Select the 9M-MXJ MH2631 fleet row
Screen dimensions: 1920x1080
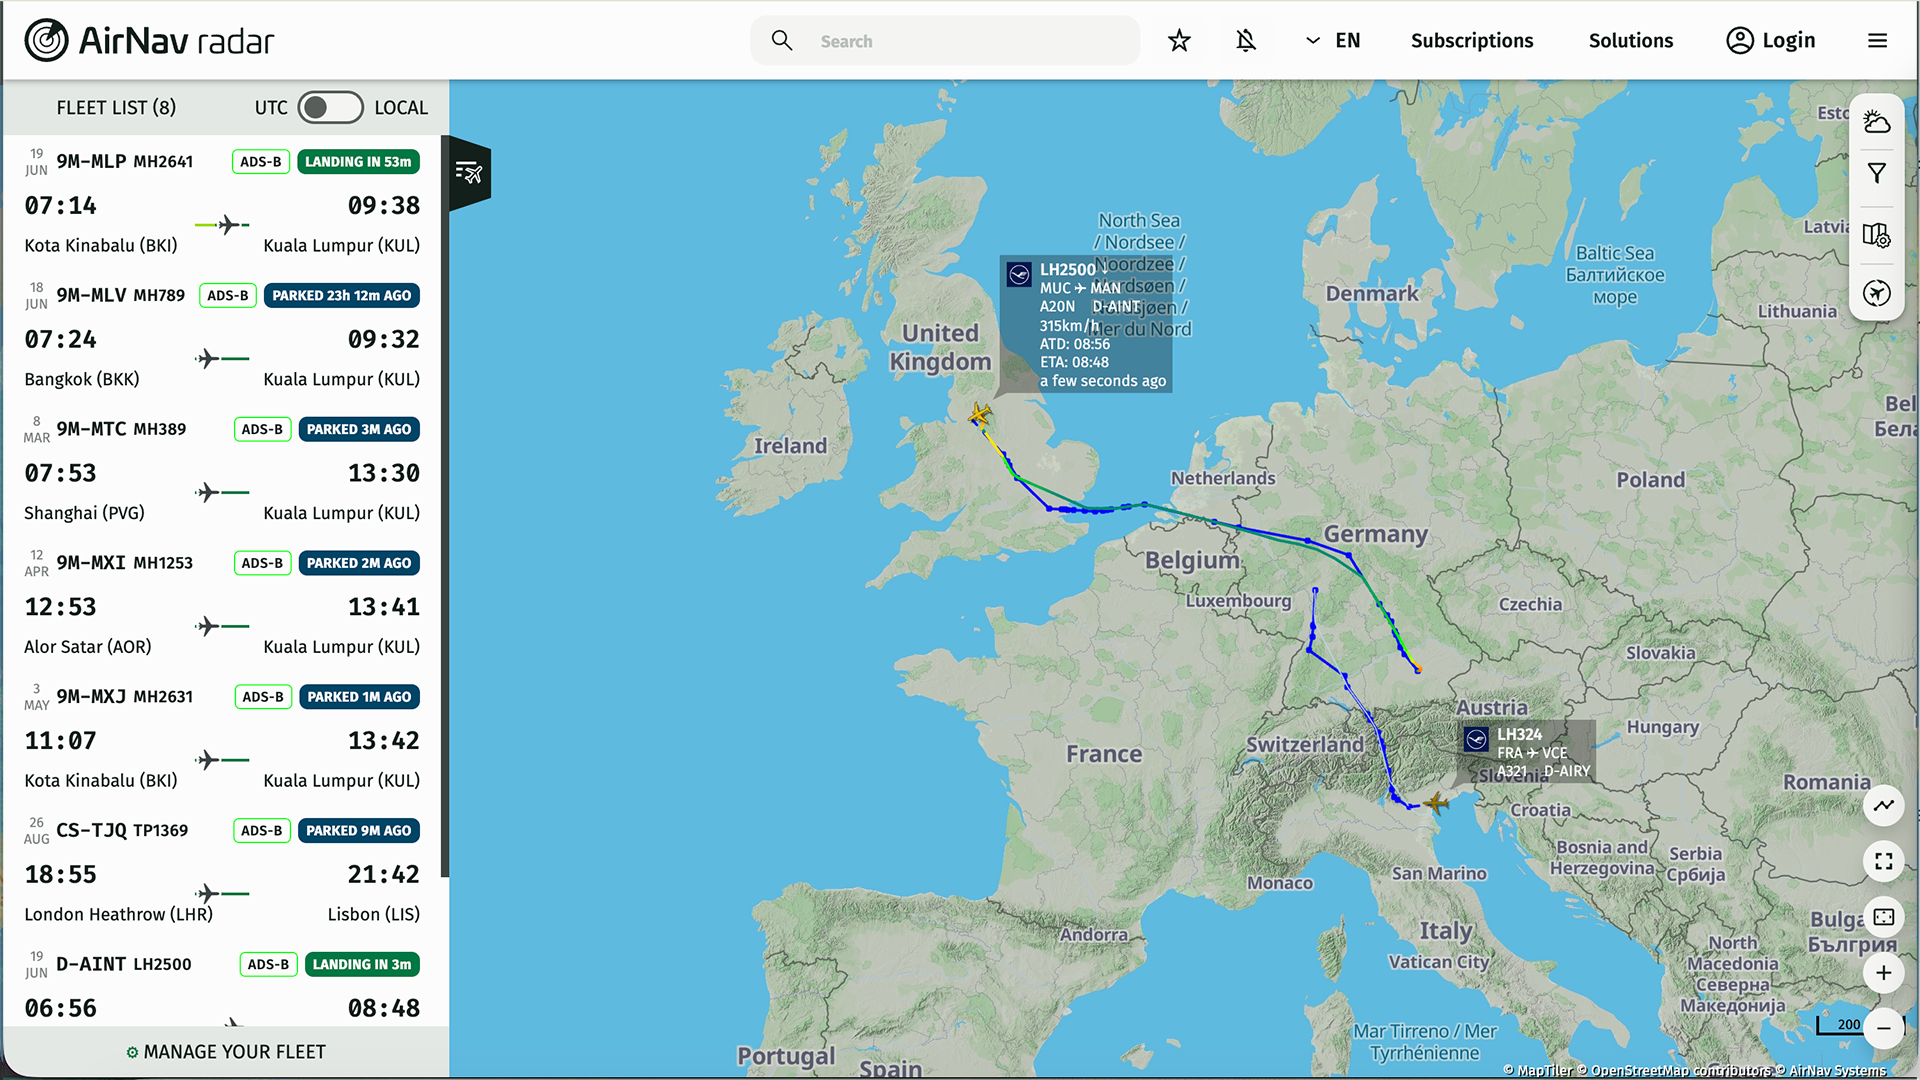coord(222,739)
